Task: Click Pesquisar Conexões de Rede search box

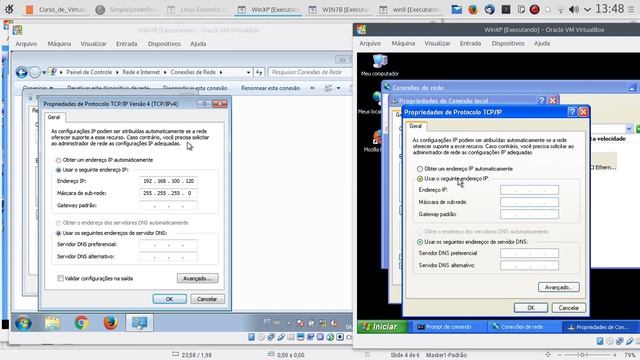Action: pyautogui.click(x=309, y=72)
